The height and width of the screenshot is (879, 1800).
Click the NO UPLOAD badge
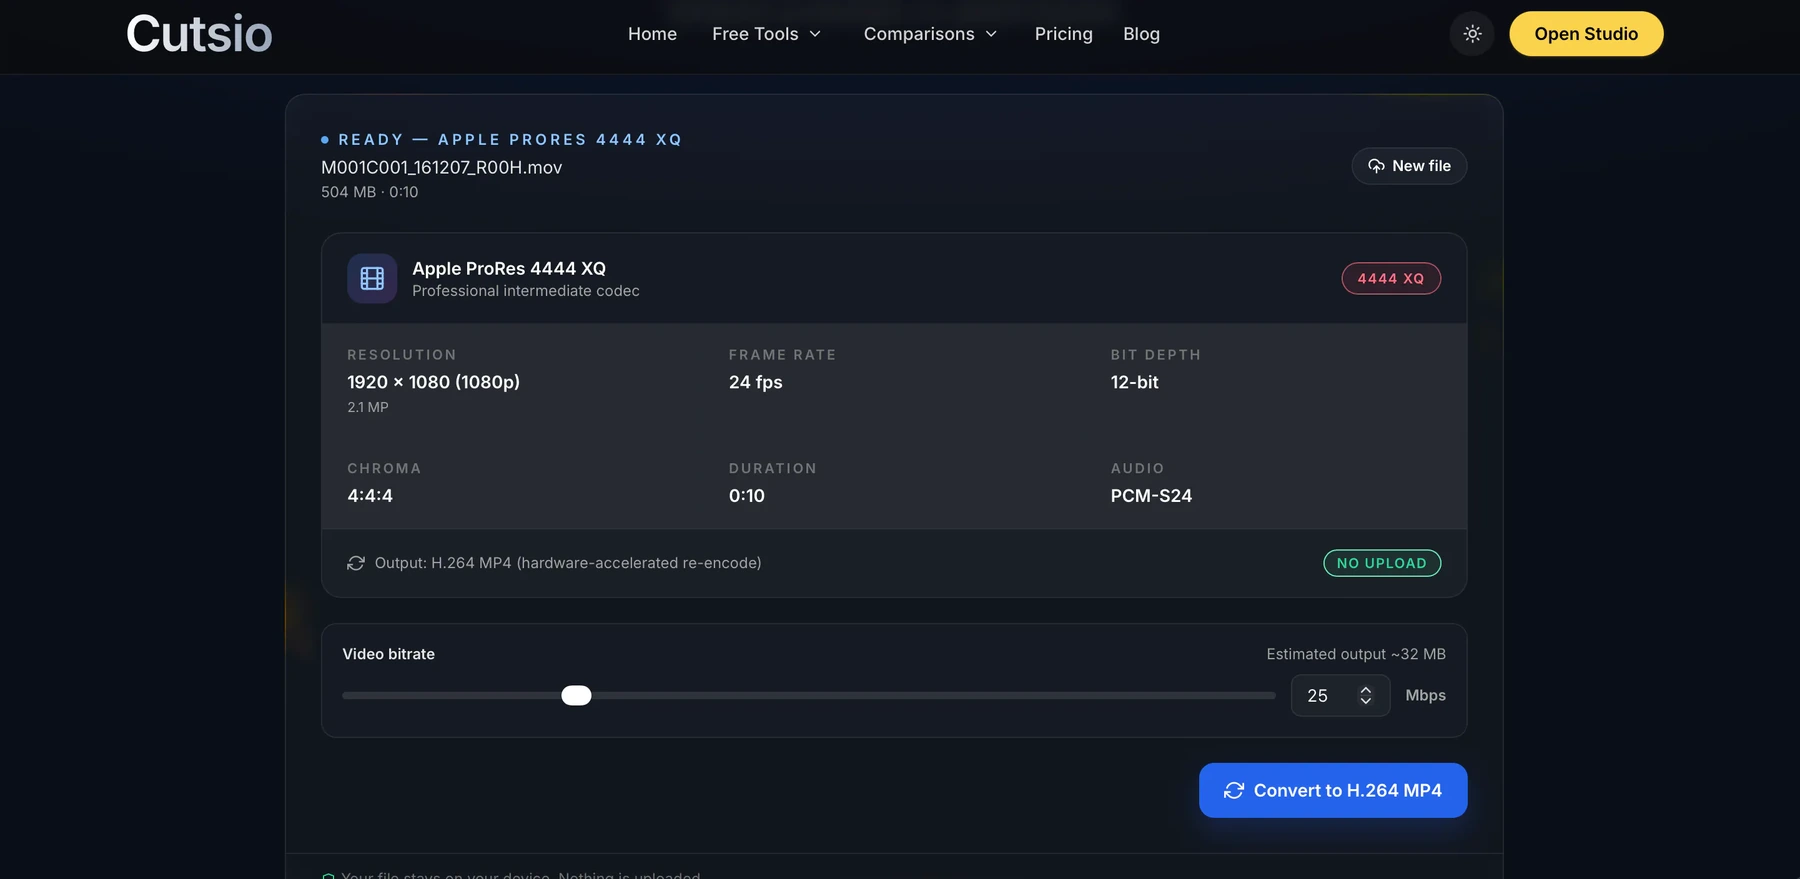tap(1382, 563)
